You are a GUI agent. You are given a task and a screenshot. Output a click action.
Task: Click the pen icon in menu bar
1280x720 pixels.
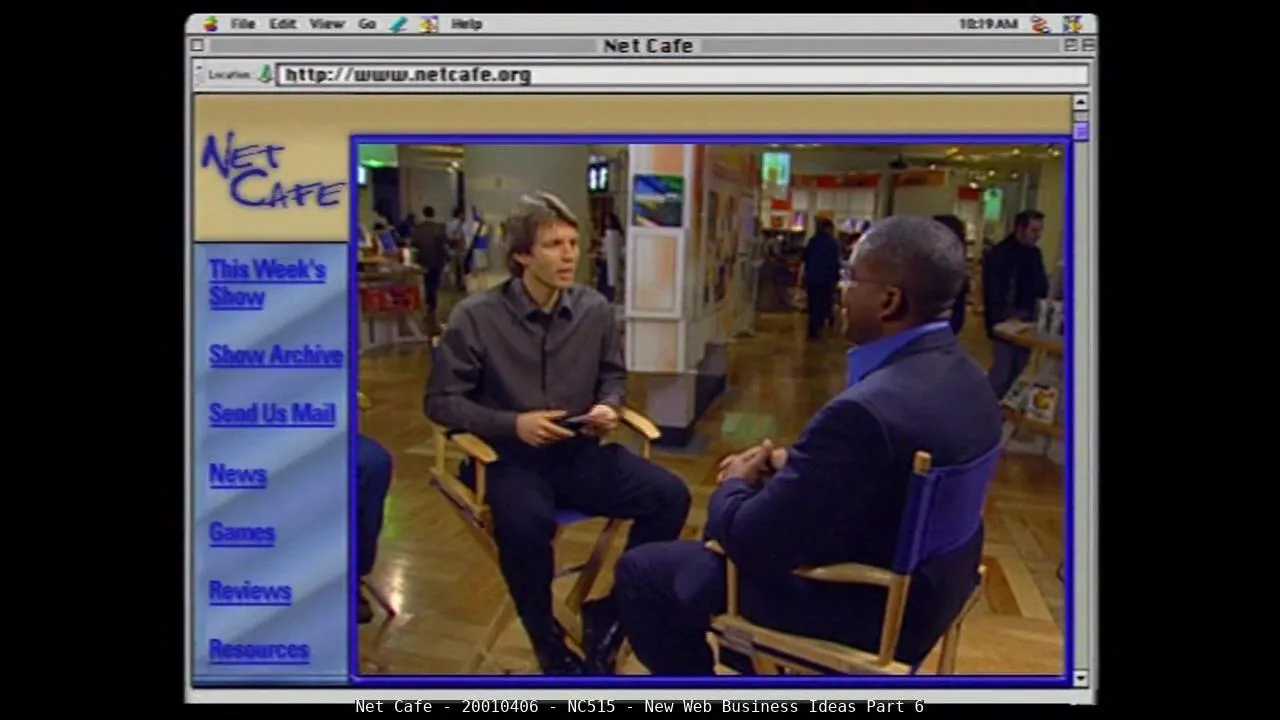click(399, 24)
